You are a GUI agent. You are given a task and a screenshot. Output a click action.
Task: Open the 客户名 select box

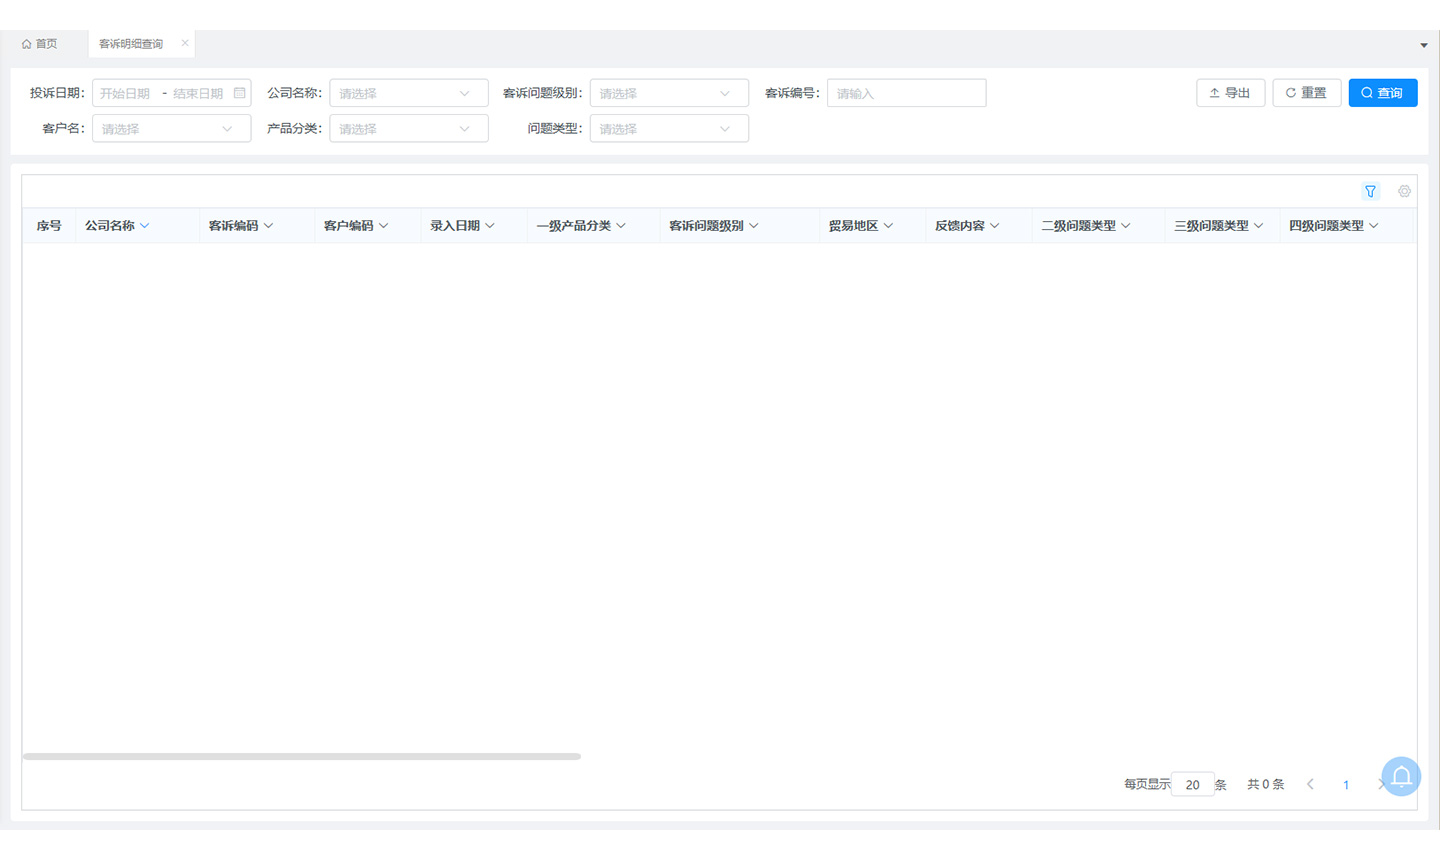pos(171,129)
